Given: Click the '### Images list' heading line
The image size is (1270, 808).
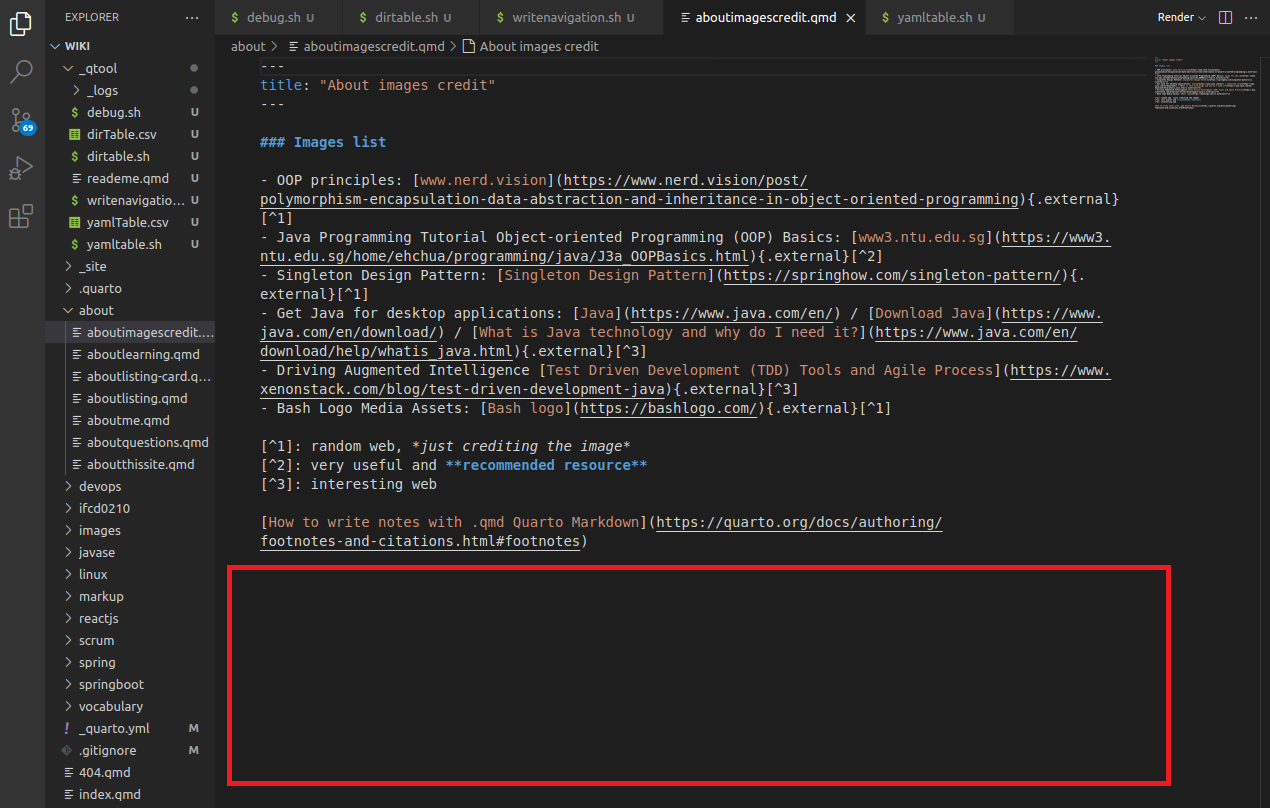Looking at the screenshot, I should point(323,142).
